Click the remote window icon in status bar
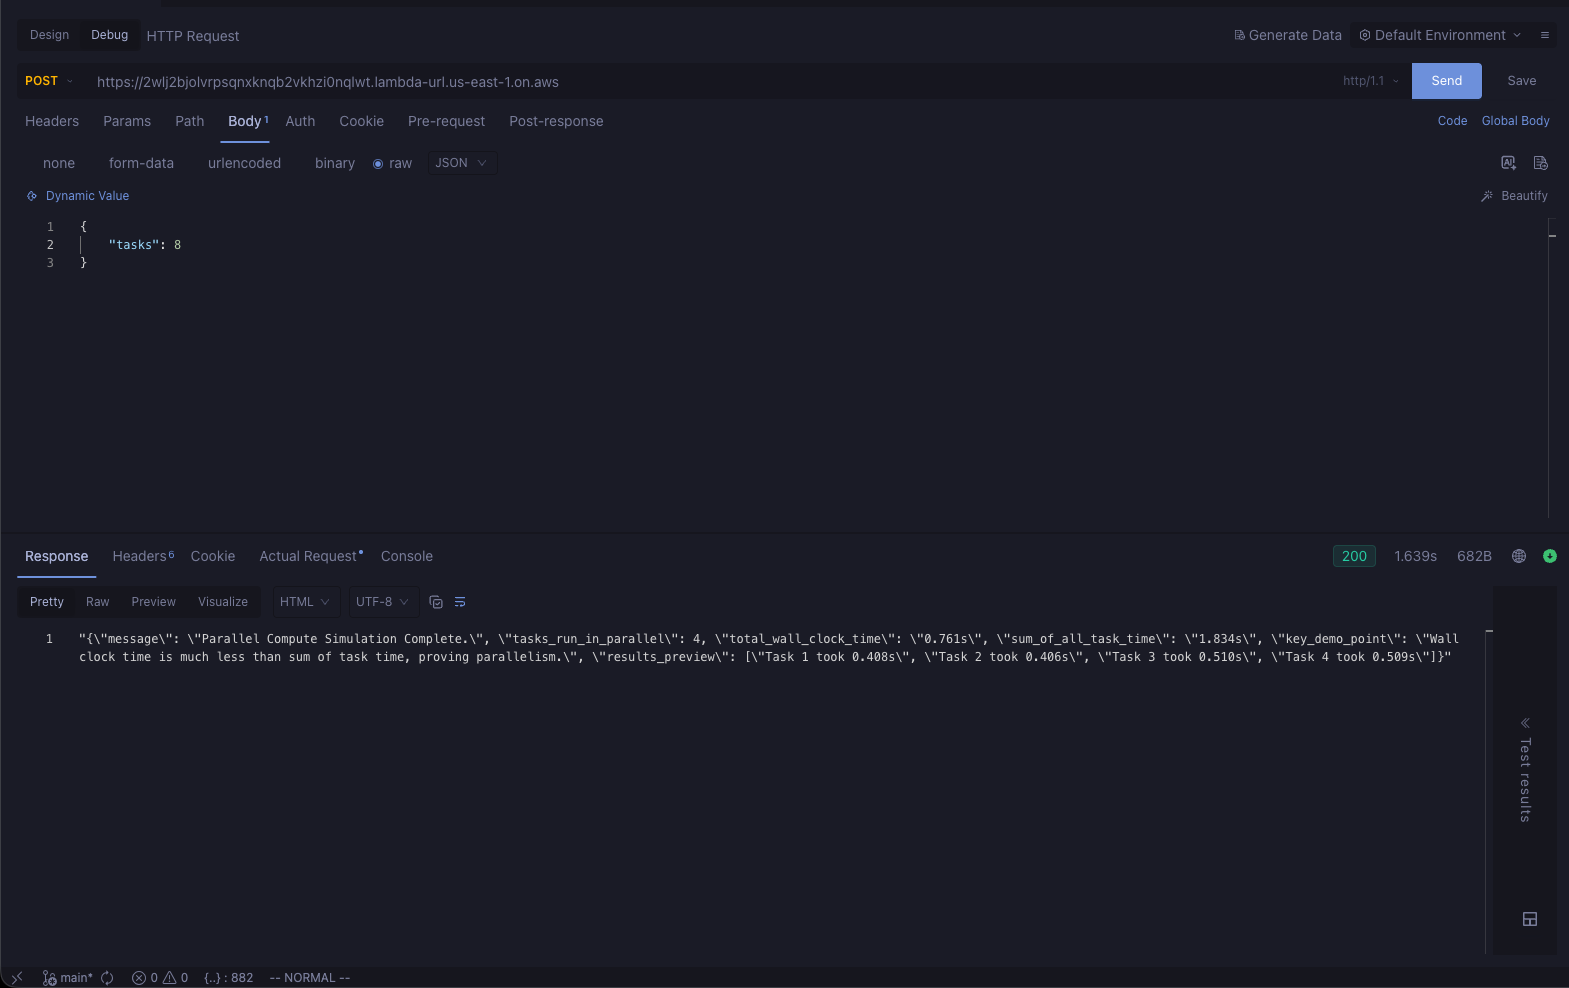 click(x=17, y=978)
